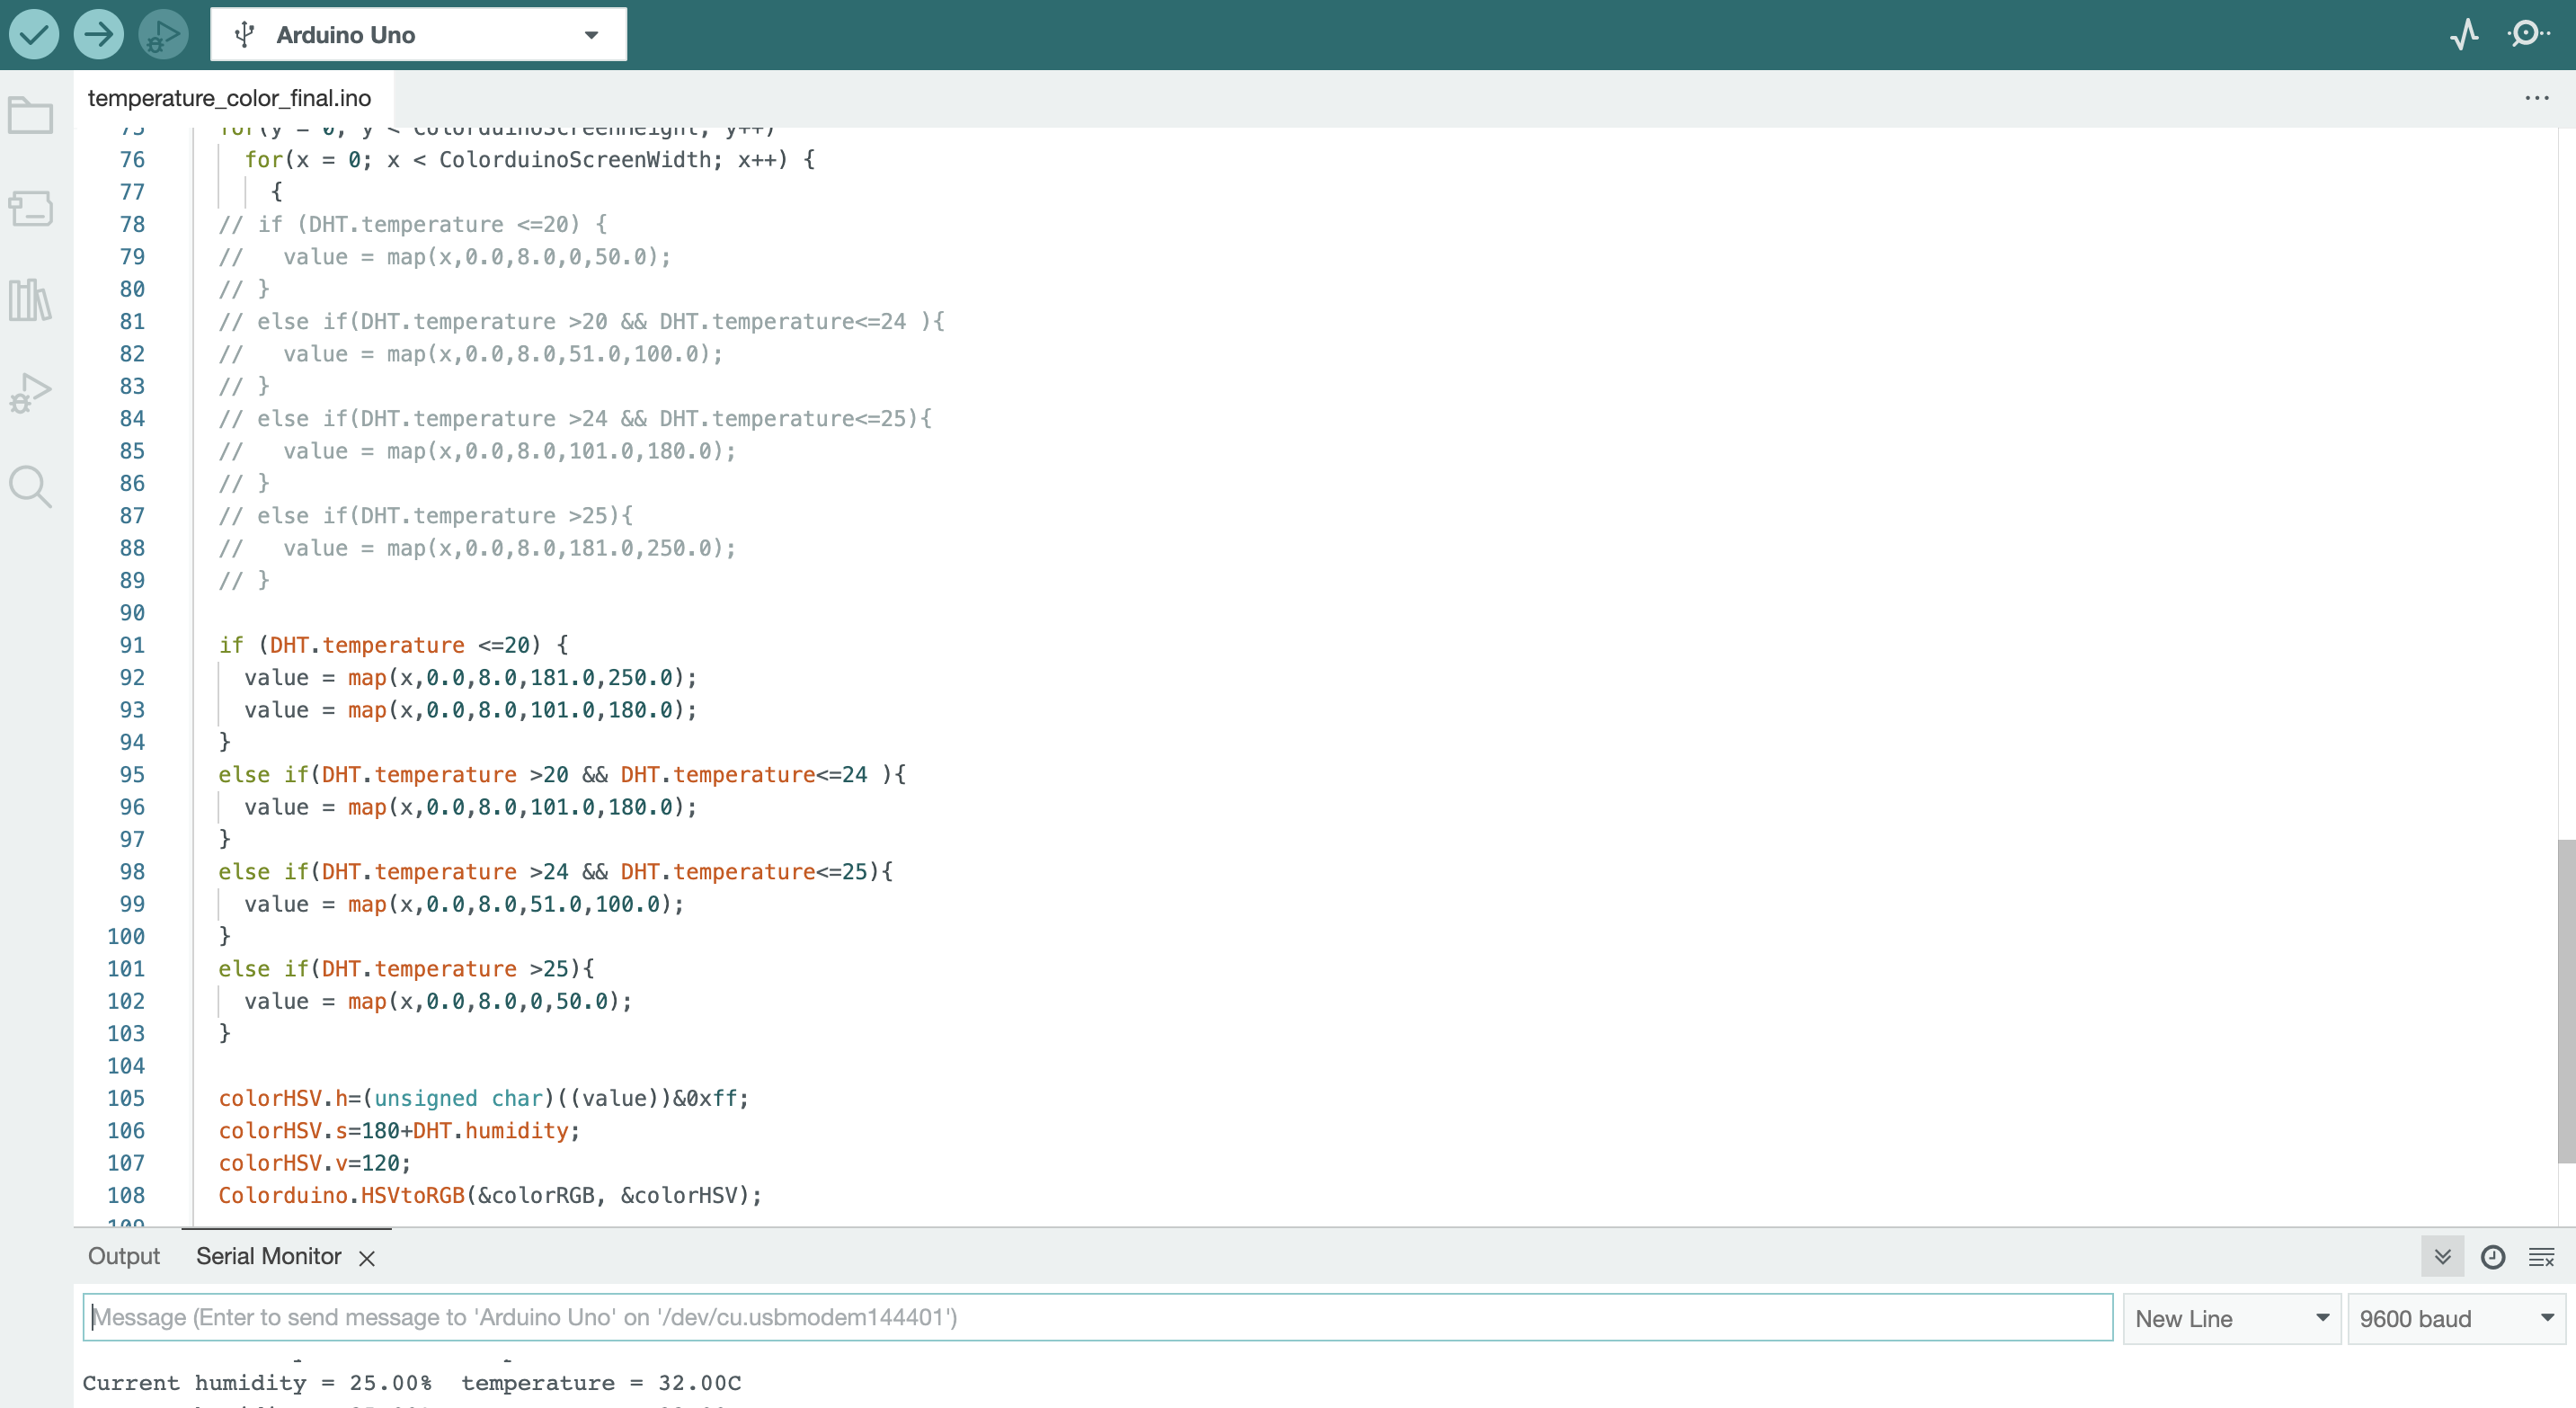Upload the sketch with the arrow button
Screen dimensions: 2576x1408
point(98,34)
